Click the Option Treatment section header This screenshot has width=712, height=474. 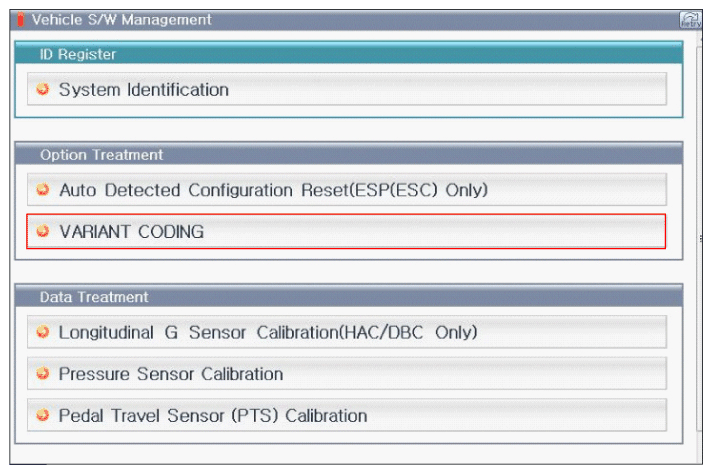(348, 155)
